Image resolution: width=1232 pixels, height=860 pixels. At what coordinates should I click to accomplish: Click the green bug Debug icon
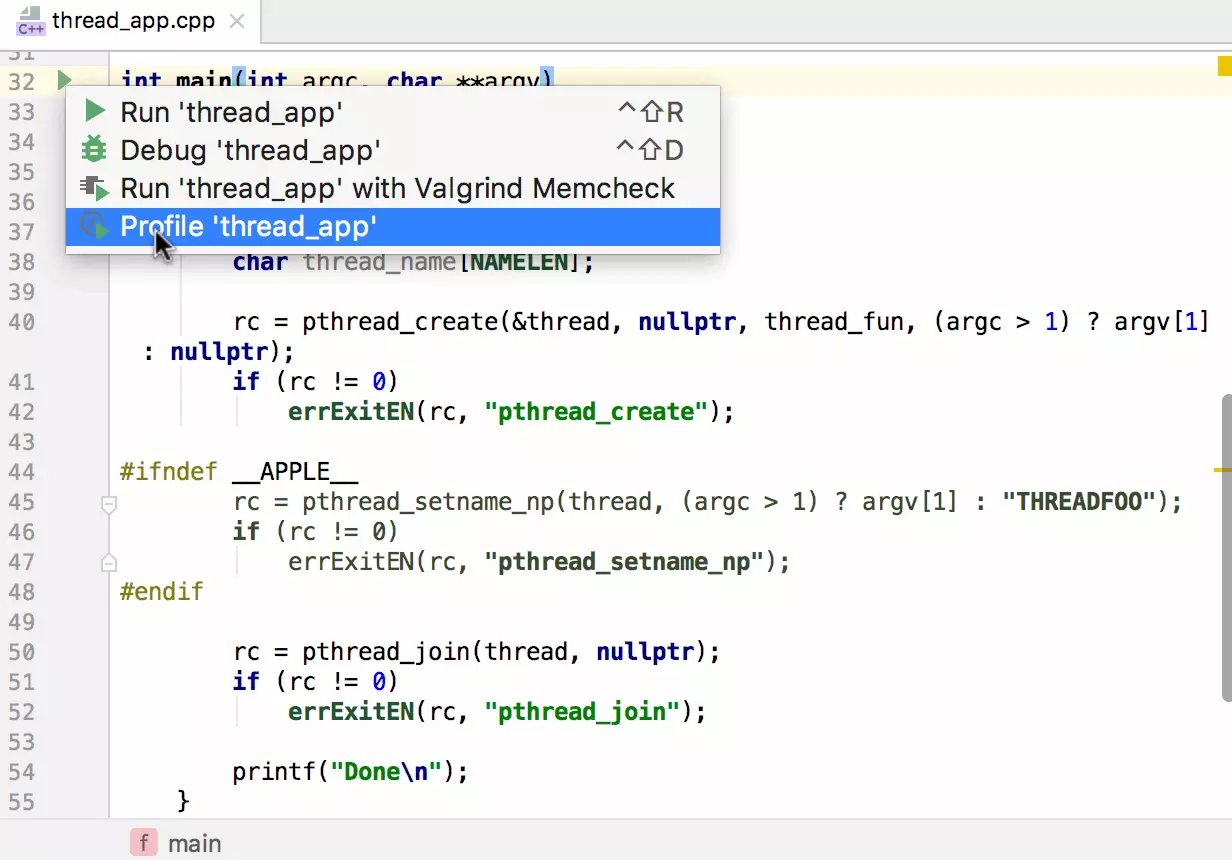94,150
